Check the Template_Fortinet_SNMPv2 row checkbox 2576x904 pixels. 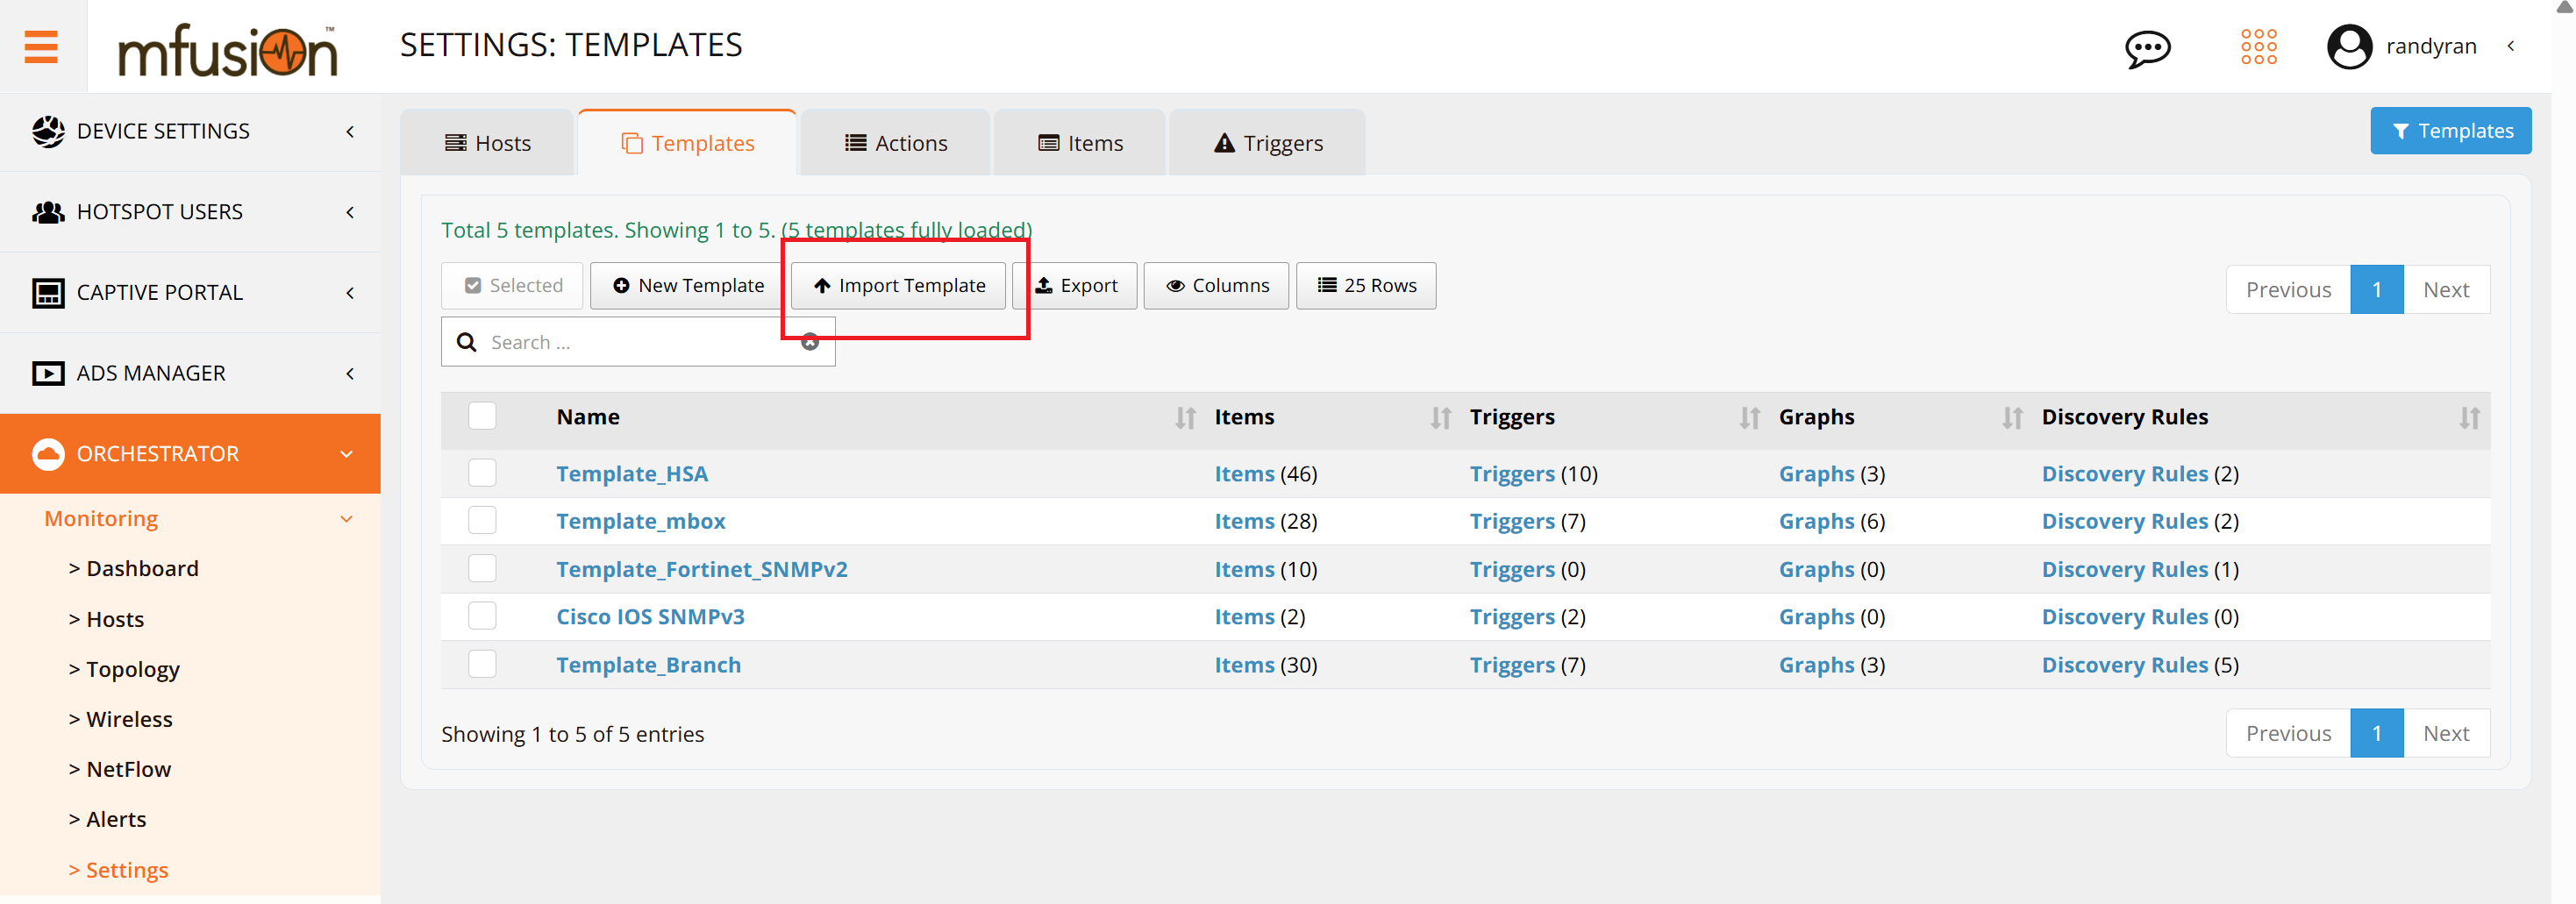(x=482, y=568)
